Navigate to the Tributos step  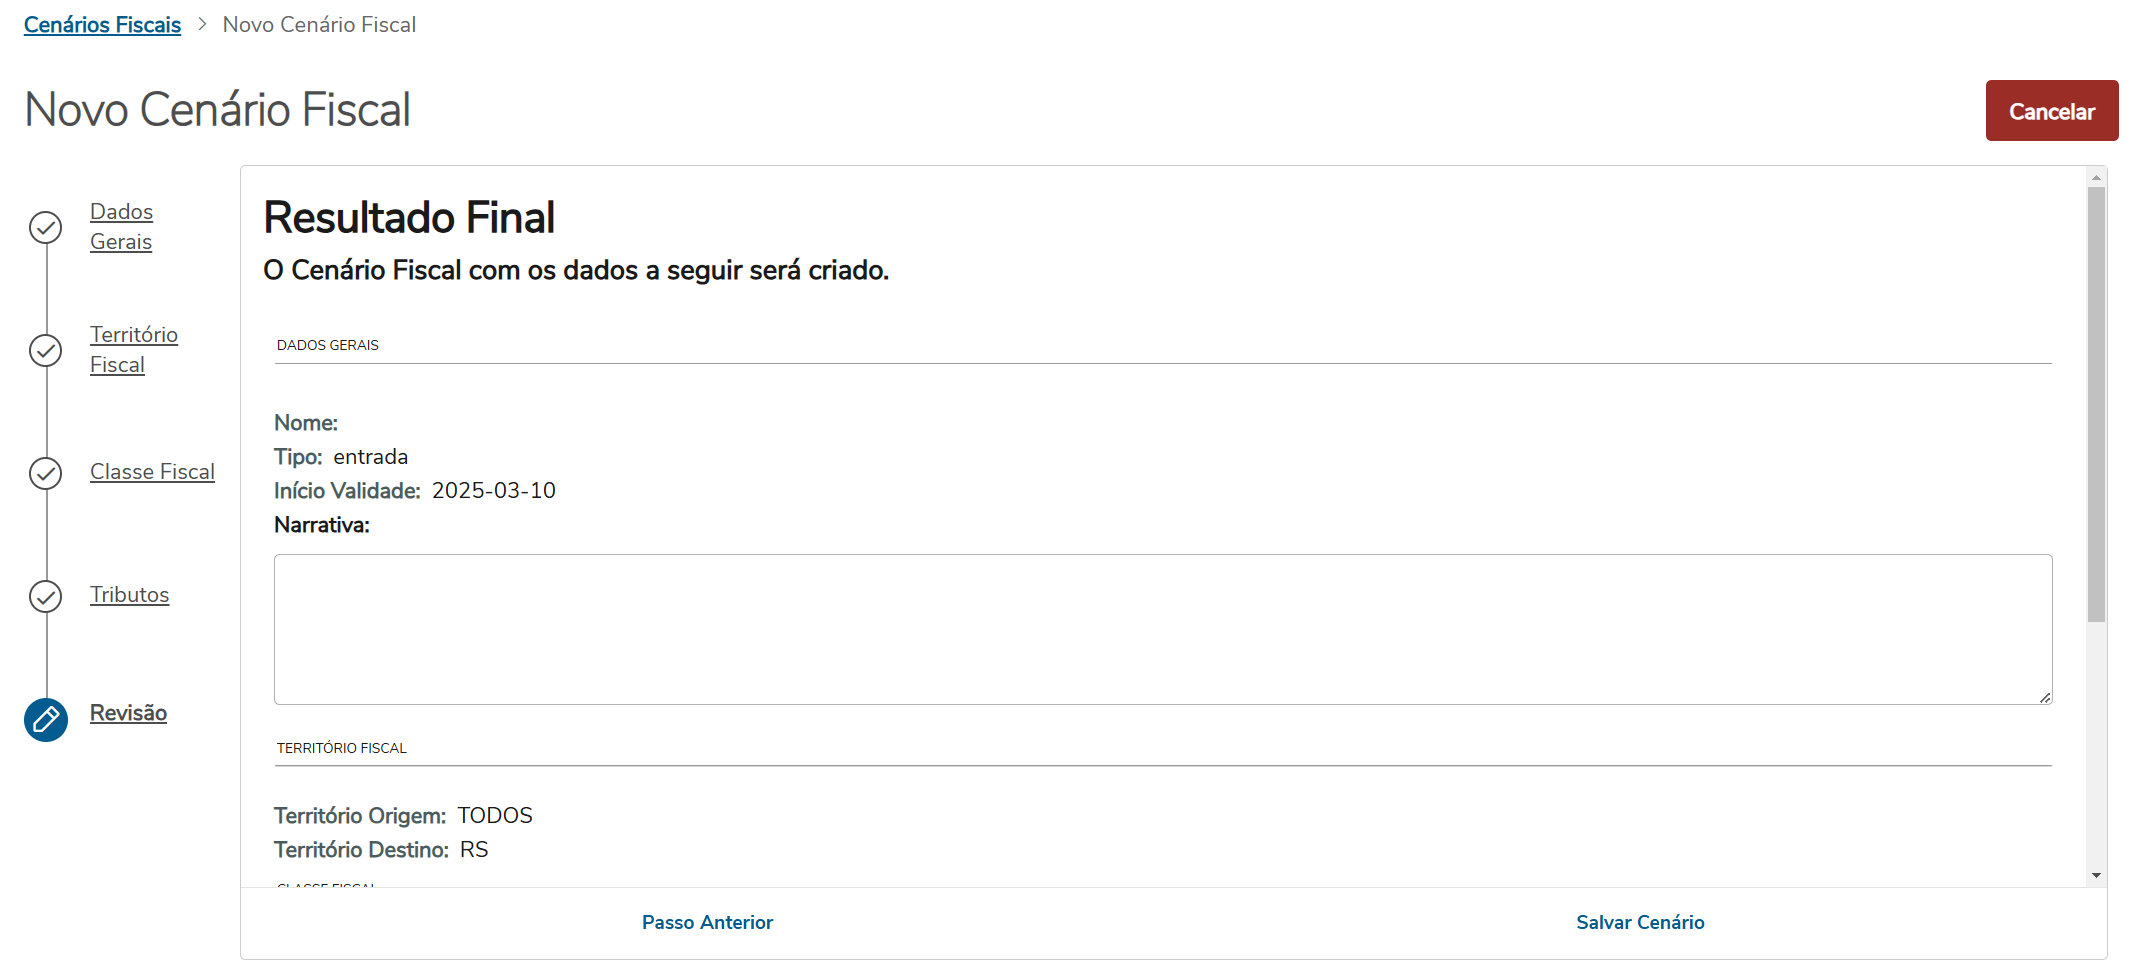[129, 595]
